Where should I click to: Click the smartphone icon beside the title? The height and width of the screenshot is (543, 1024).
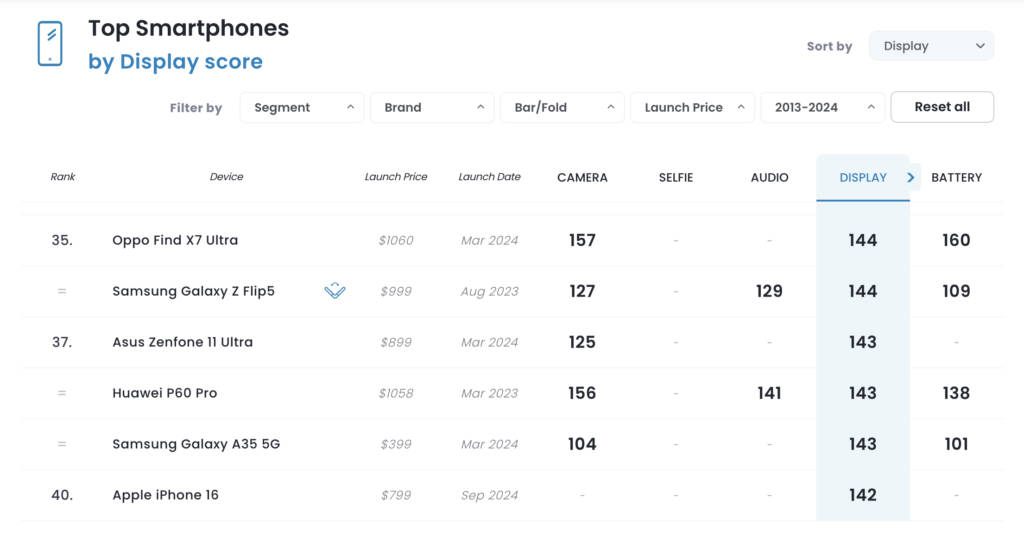point(49,44)
